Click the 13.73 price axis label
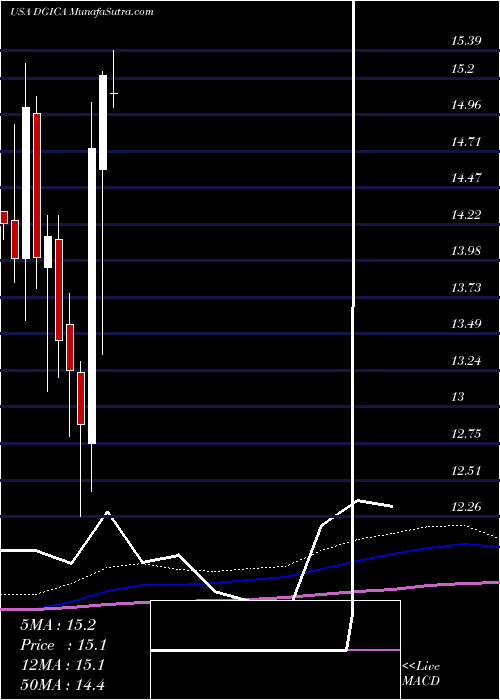The image size is (500, 700). [466, 288]
